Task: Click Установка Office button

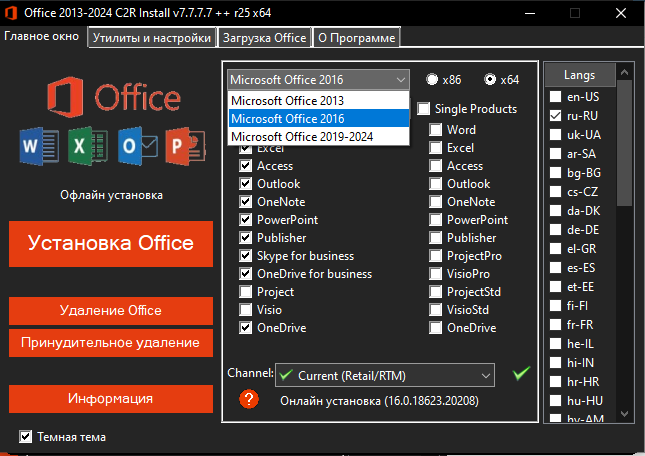Action: click(111, 243)
